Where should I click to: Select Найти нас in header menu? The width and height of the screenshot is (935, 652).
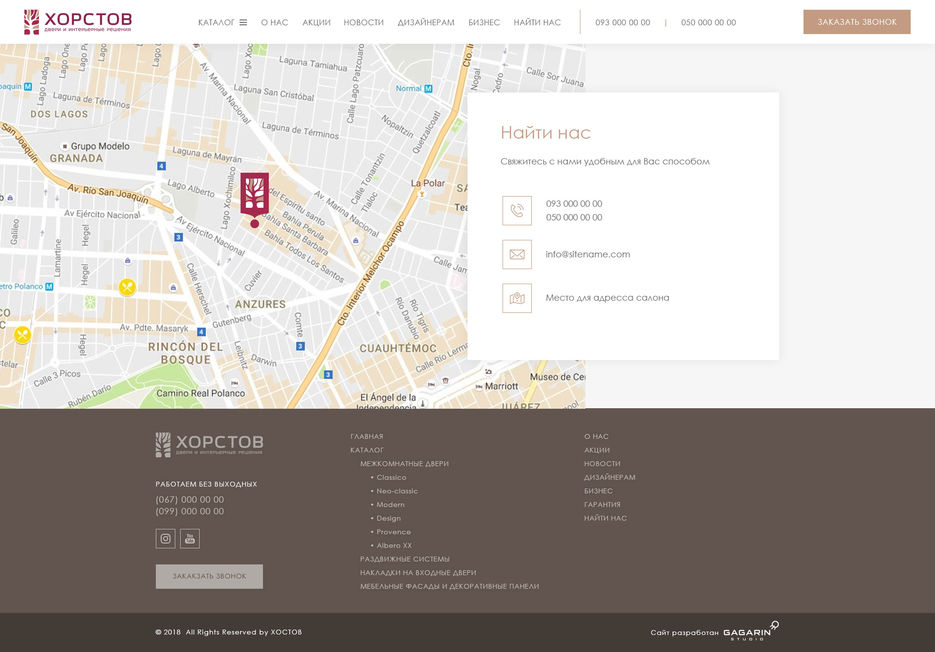(x=537, y=22)
